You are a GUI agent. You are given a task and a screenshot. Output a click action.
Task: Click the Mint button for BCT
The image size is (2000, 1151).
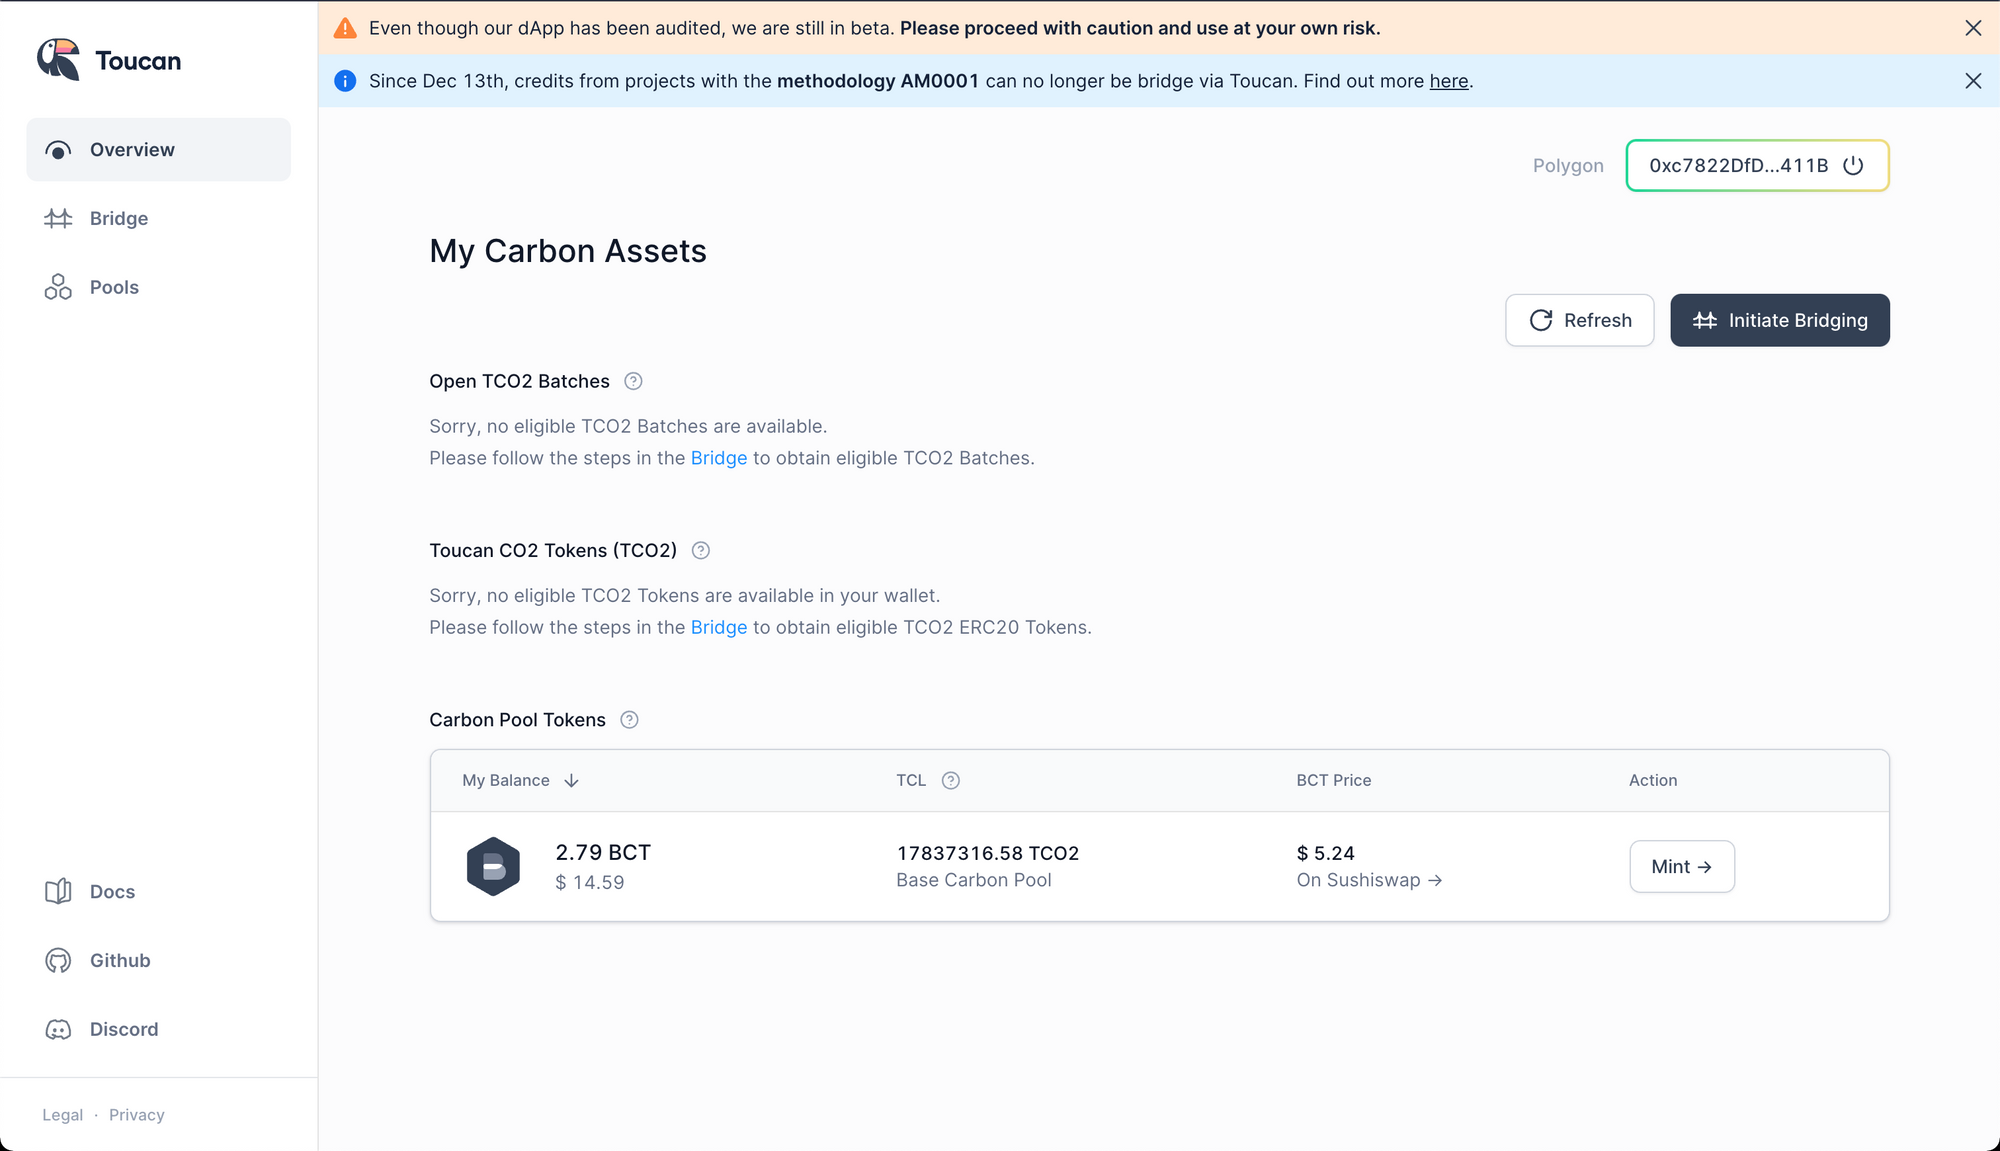pos(1681,866)
